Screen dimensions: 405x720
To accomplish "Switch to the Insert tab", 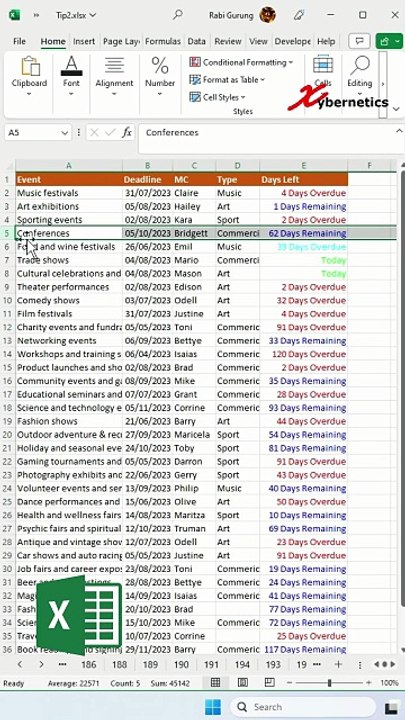I will coord(84,41).
